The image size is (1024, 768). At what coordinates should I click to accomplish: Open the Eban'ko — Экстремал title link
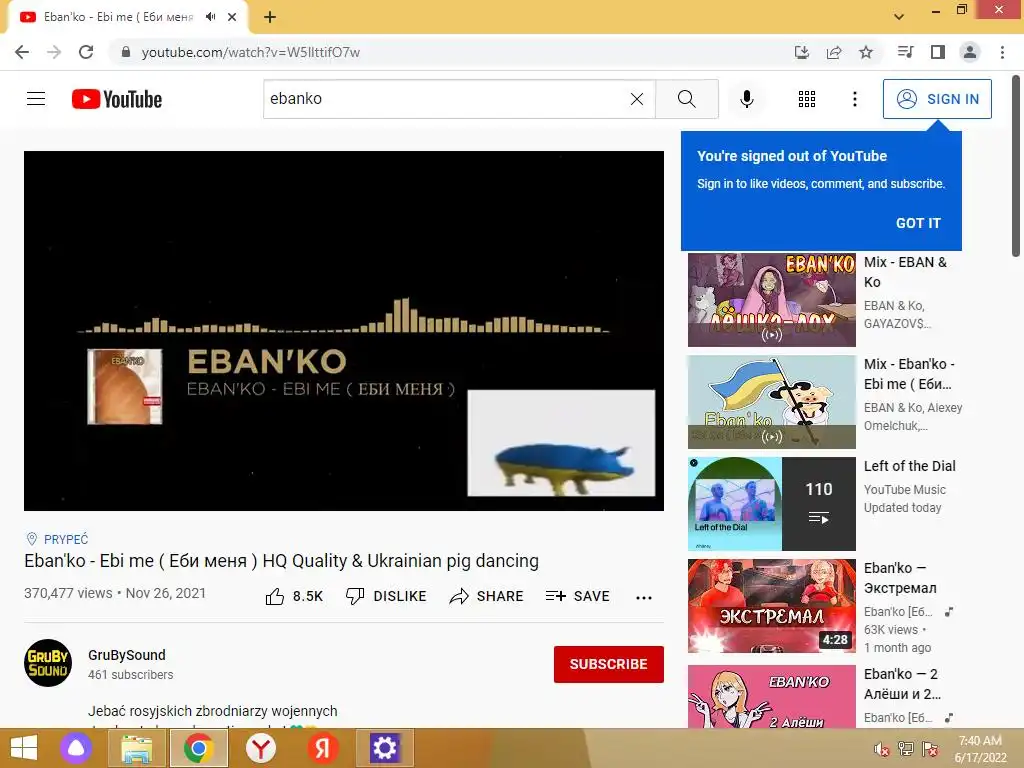click(x=899, y=577)
